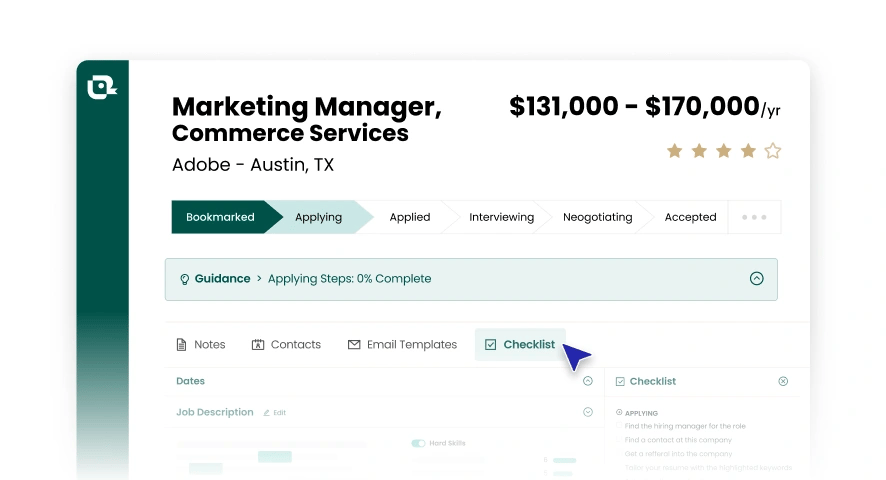Click the Contacts card icon
The height and width of the screenshot is (480, 886).
pyautogui.click(x=258, y=344)
